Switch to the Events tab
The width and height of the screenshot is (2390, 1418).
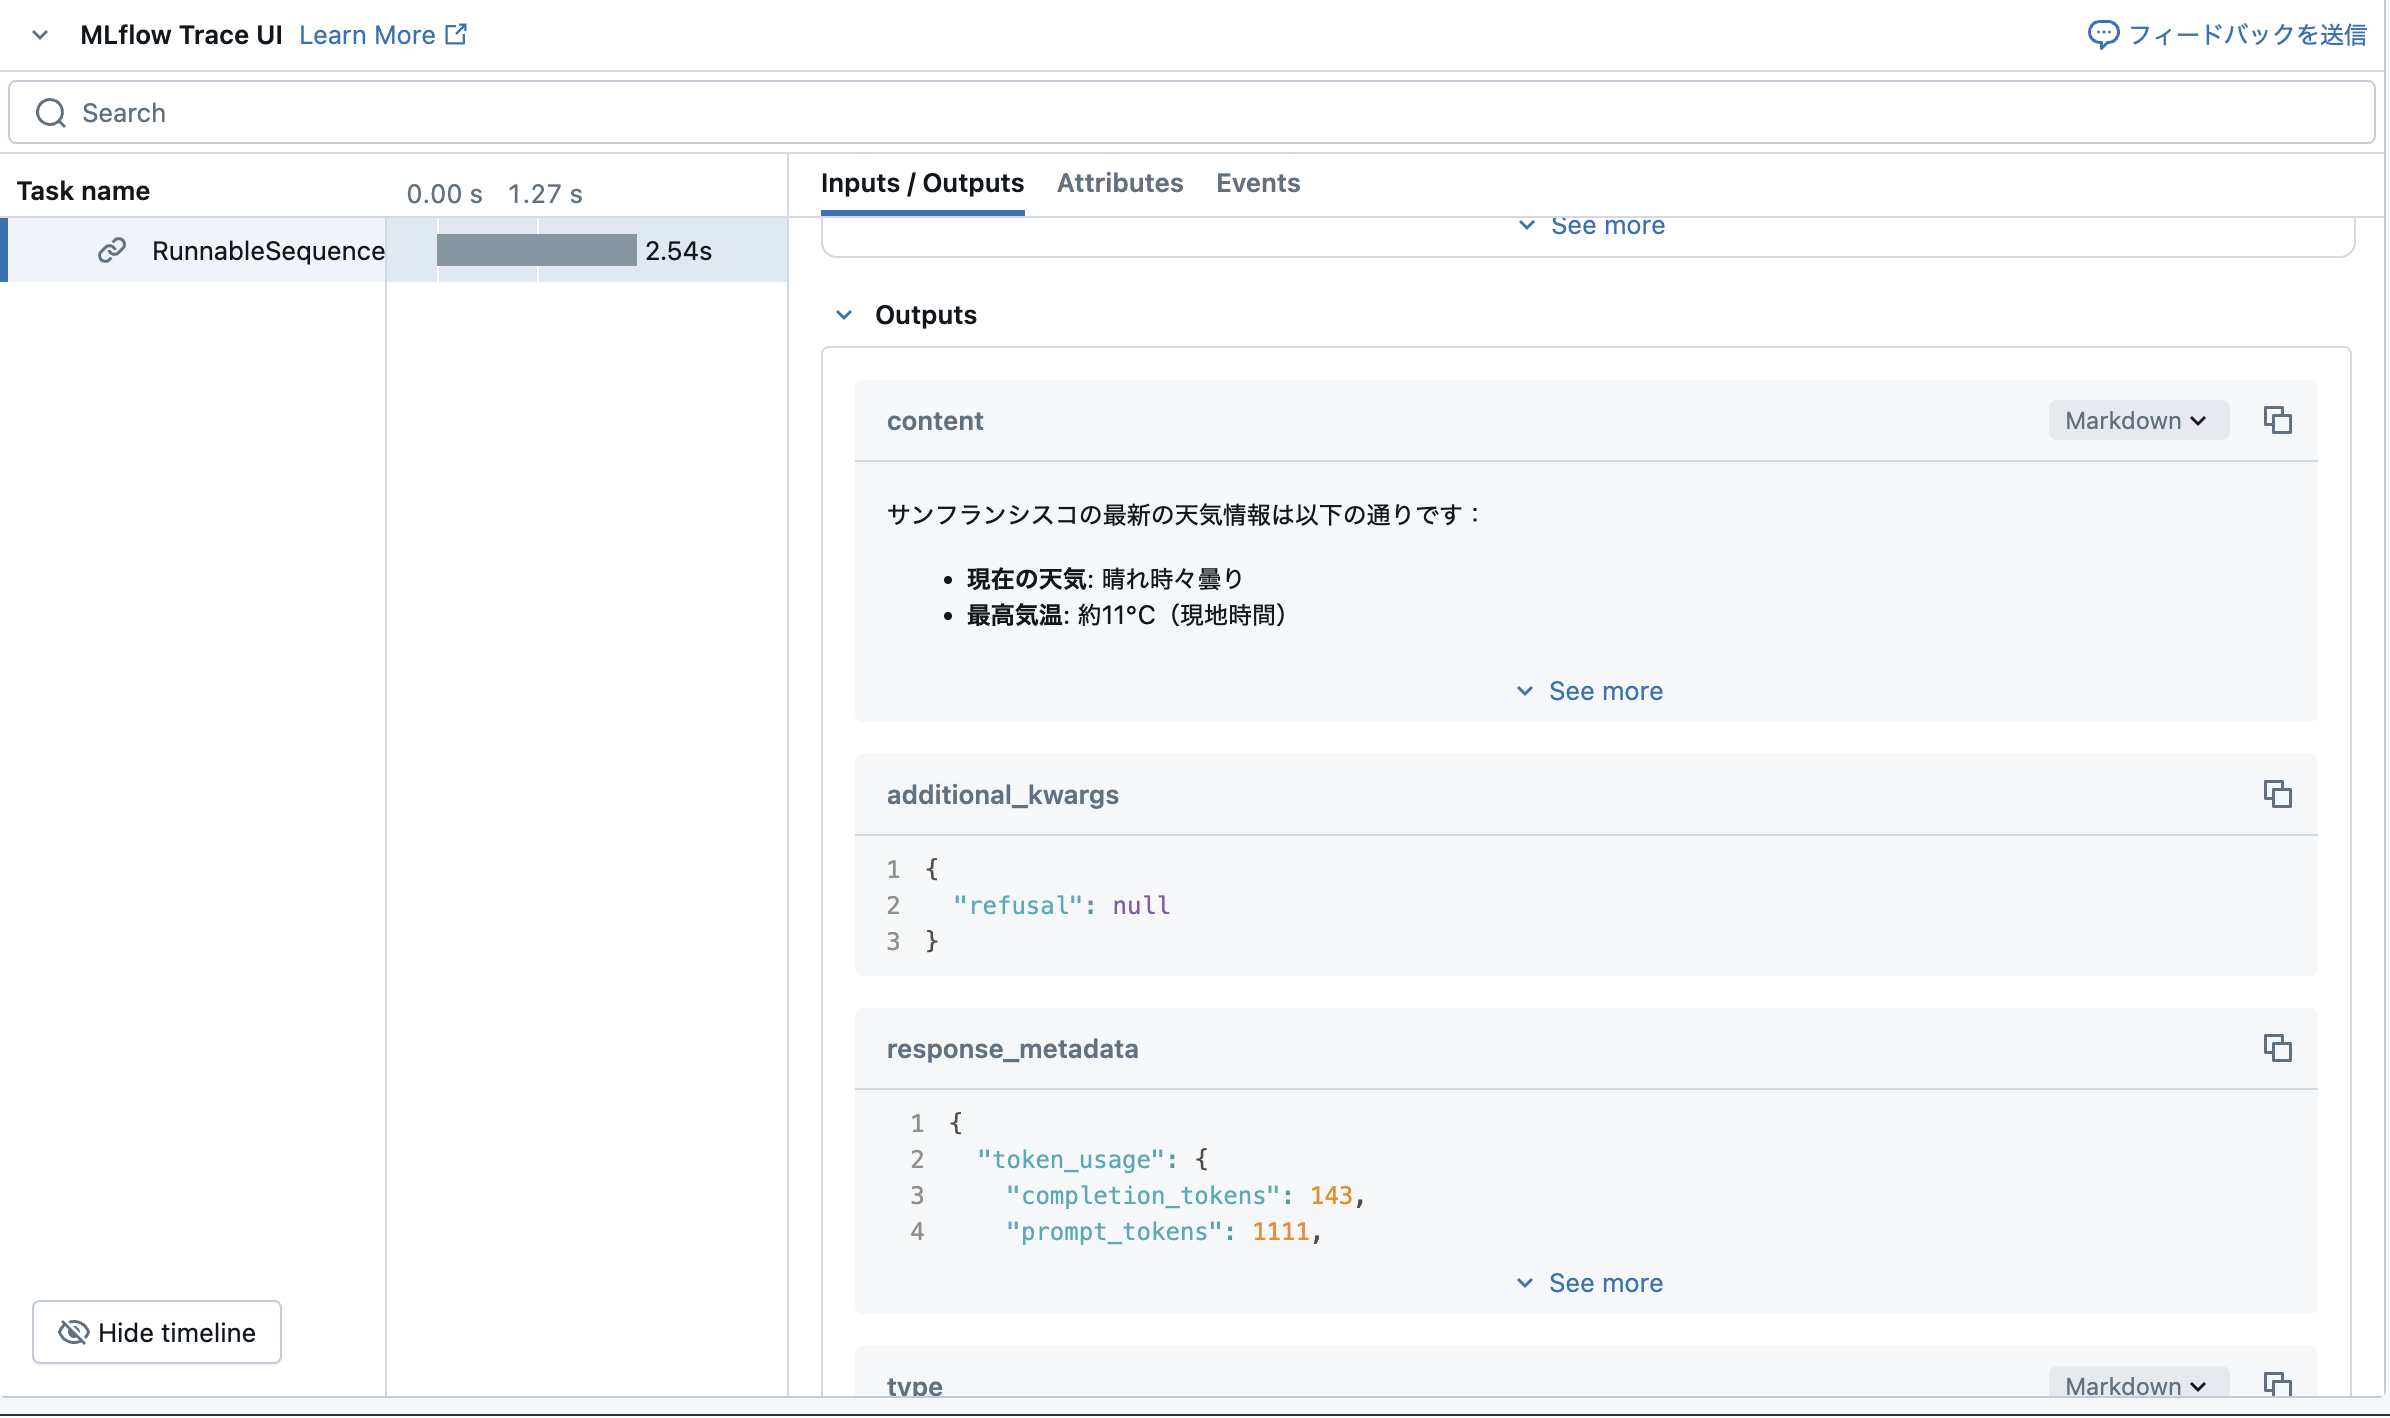[1257, 183]
